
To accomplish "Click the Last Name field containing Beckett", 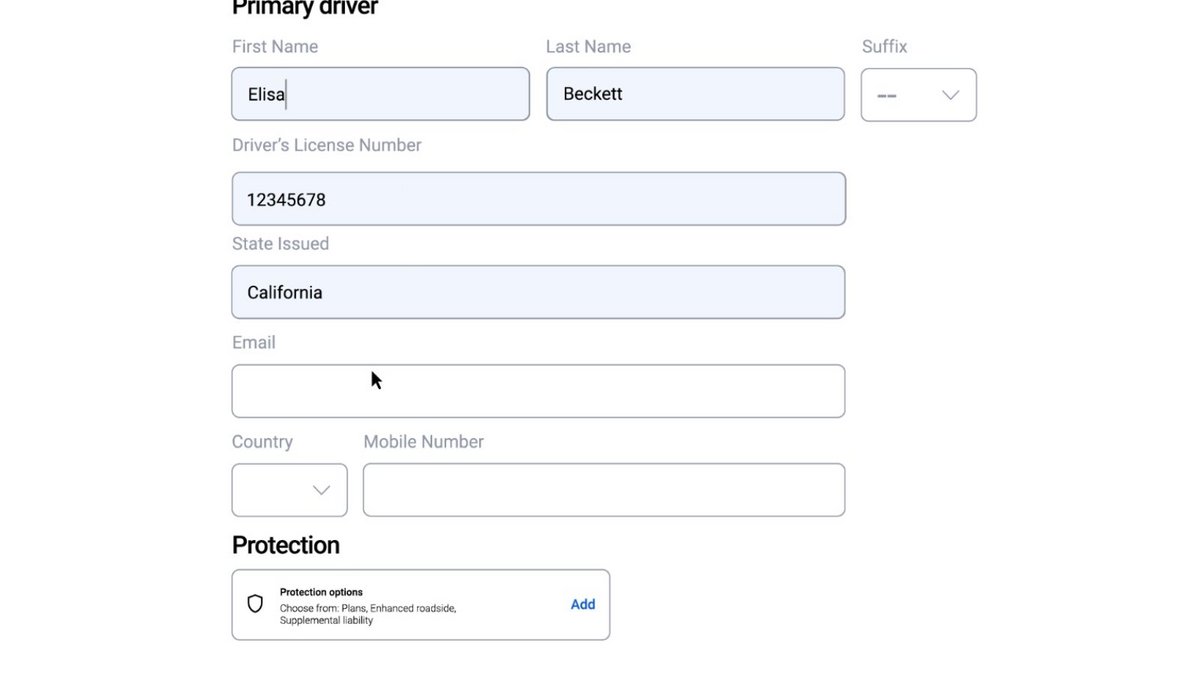I will pos(695,94).
